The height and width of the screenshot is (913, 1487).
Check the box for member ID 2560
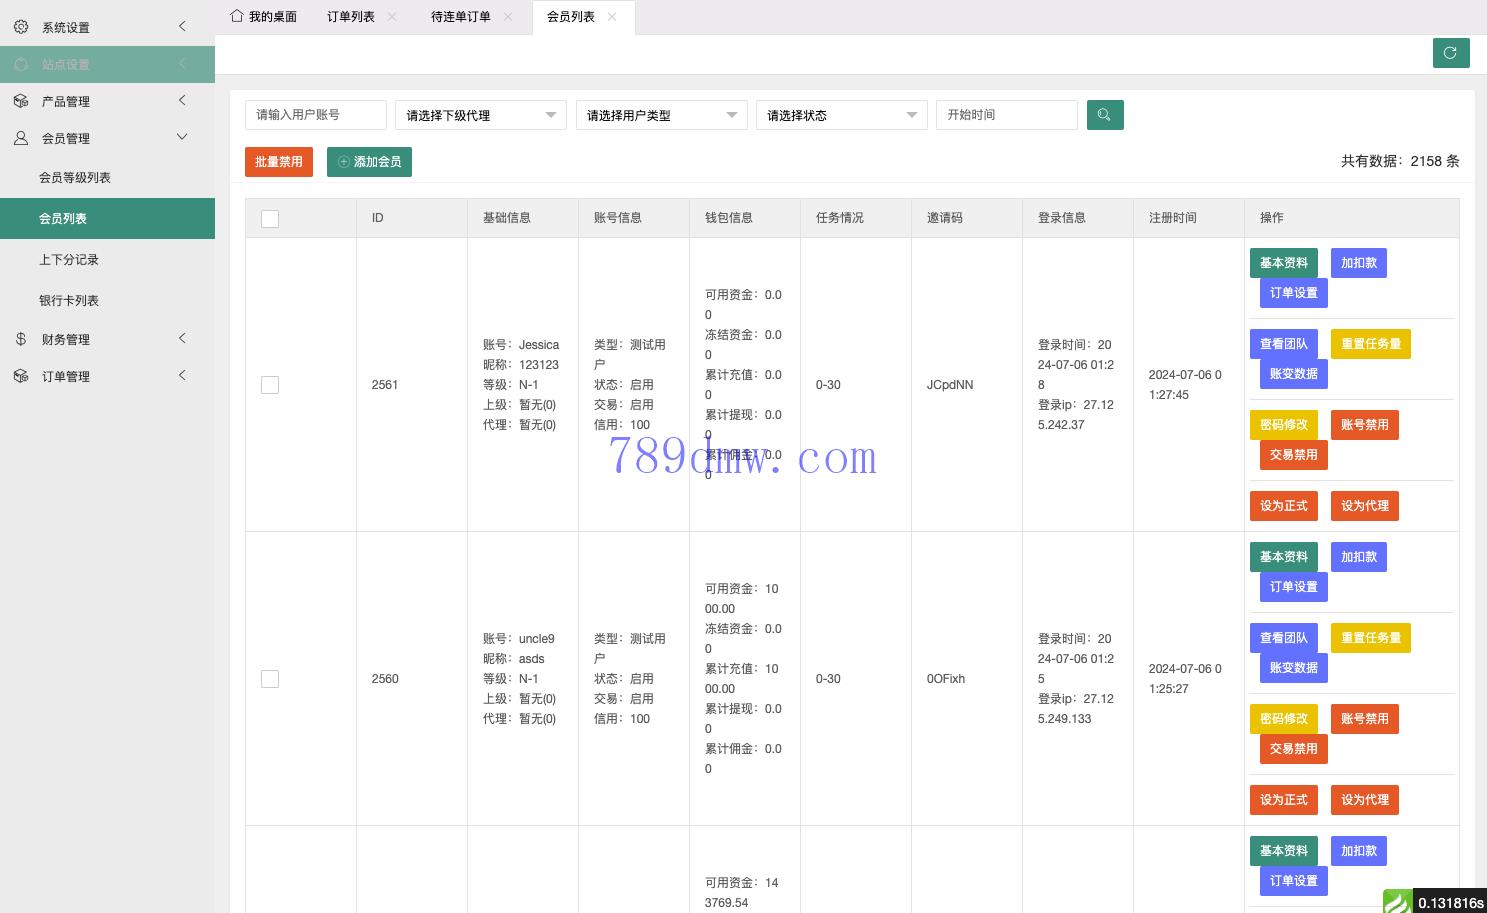pos(270,679)
